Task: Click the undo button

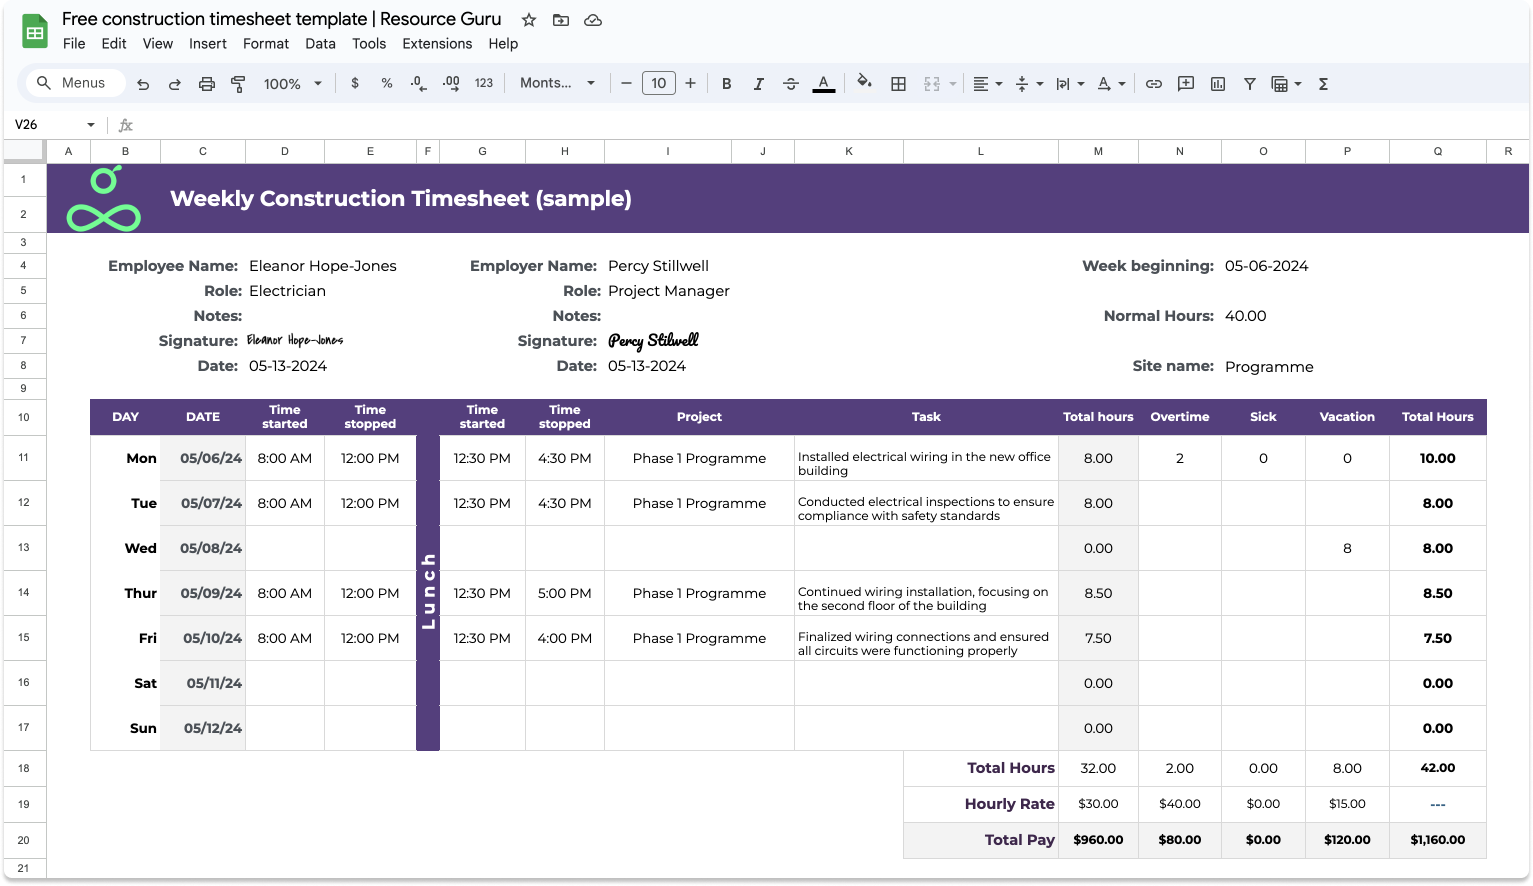Action: (143, 84)
